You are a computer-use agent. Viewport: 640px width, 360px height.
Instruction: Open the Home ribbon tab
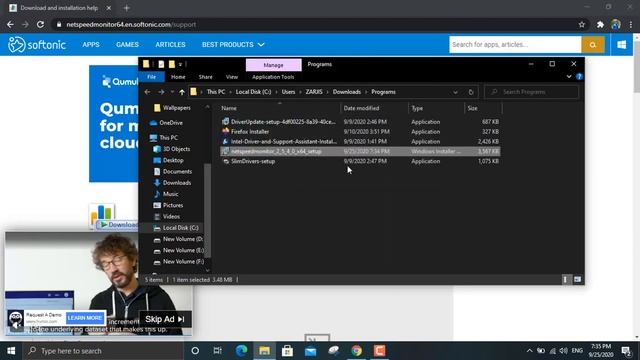178,77
